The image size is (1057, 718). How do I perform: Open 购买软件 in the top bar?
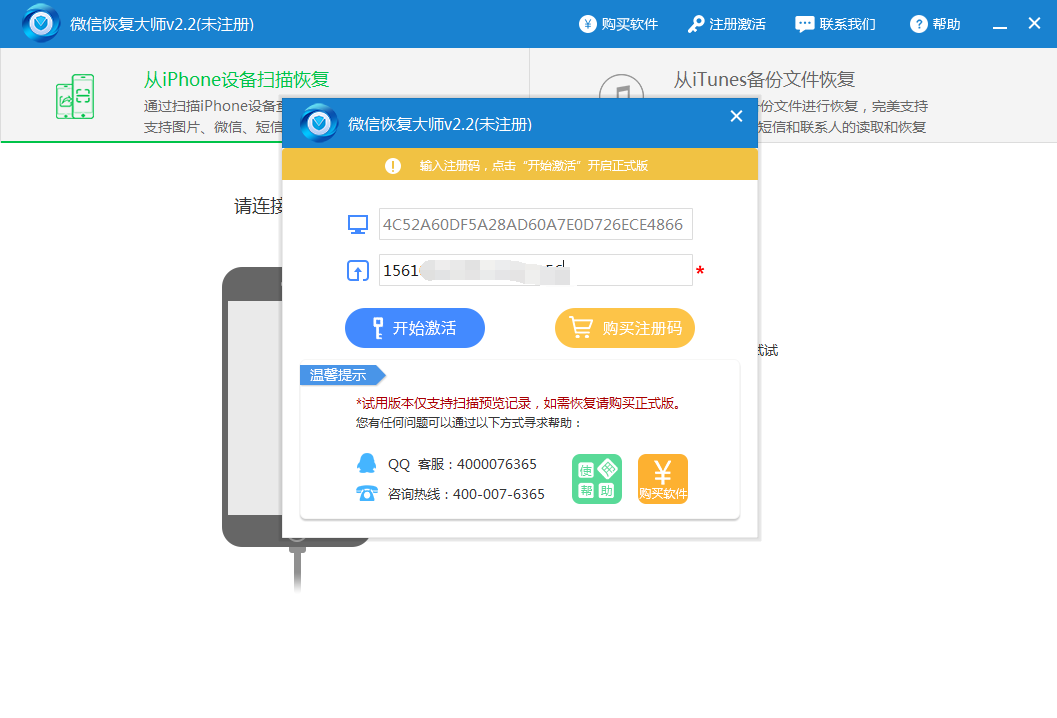tap(618, 24)
